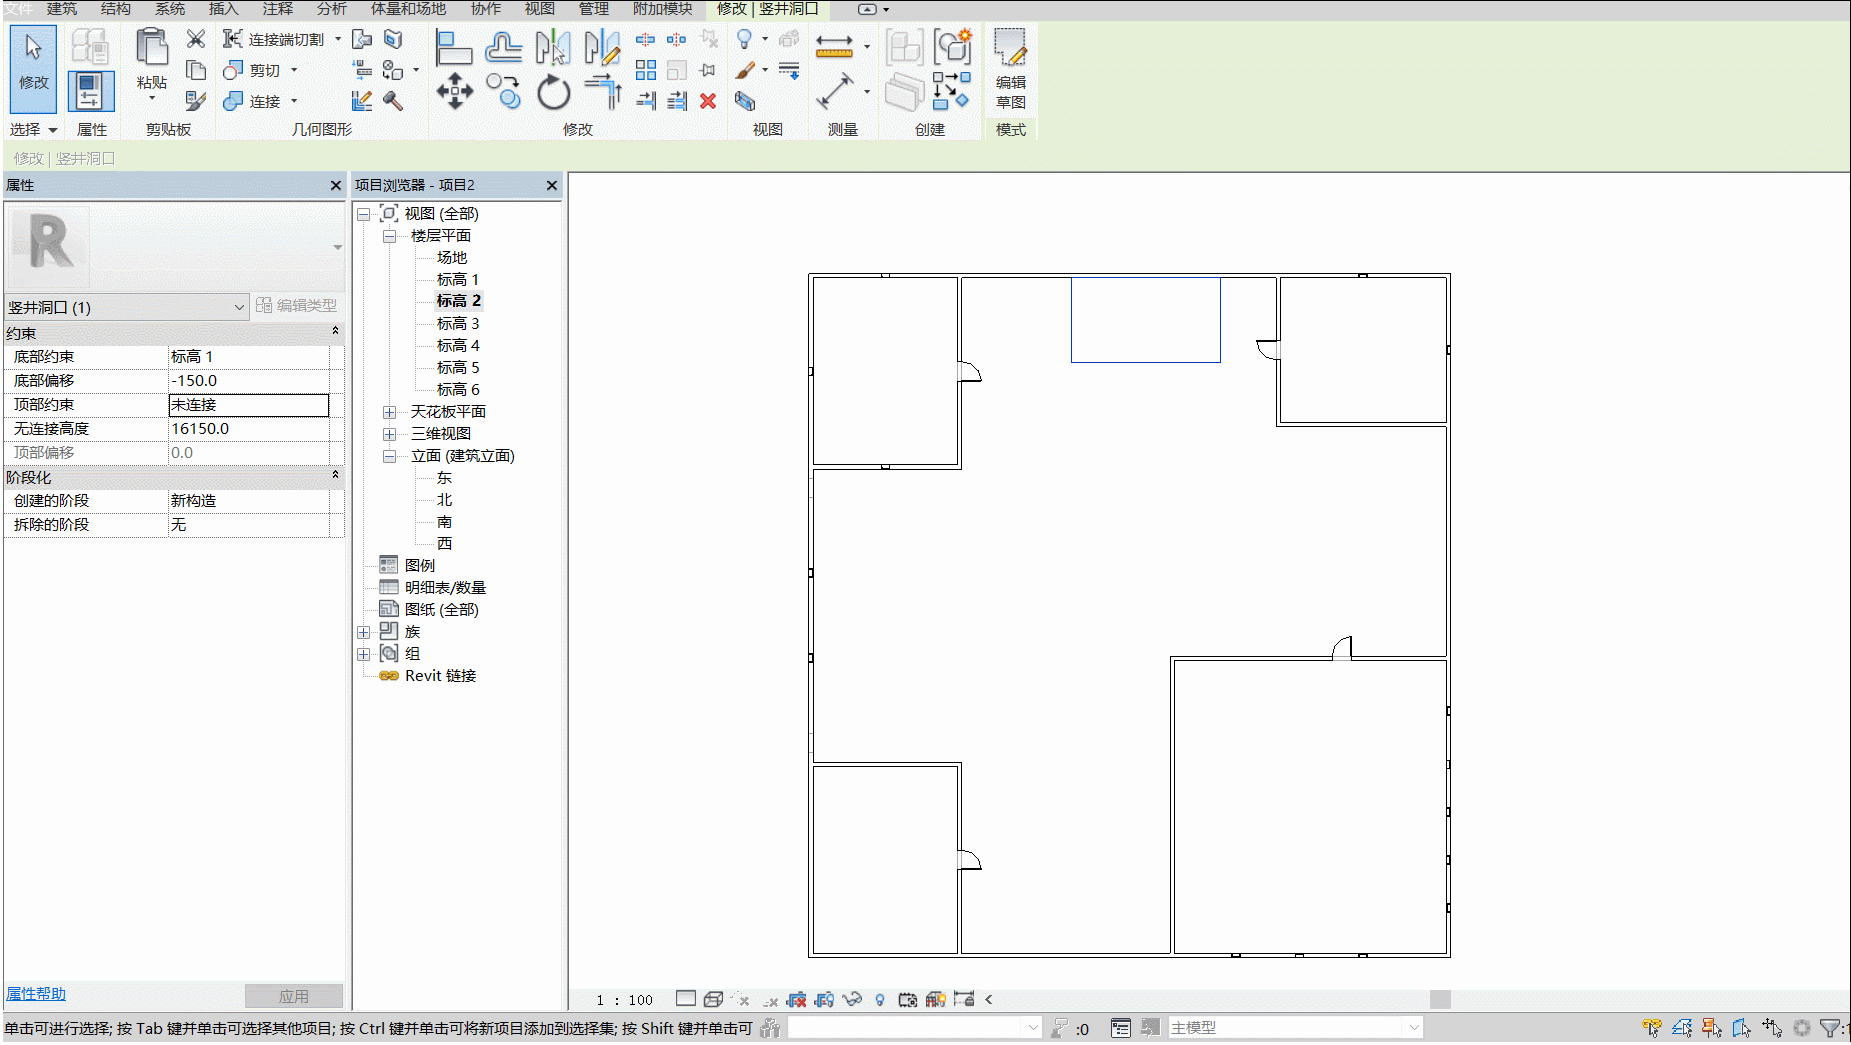The height and width of the screenshot is (1045, 1851).
Task: Select the Rotate tool icon
Action: (553, 93)
